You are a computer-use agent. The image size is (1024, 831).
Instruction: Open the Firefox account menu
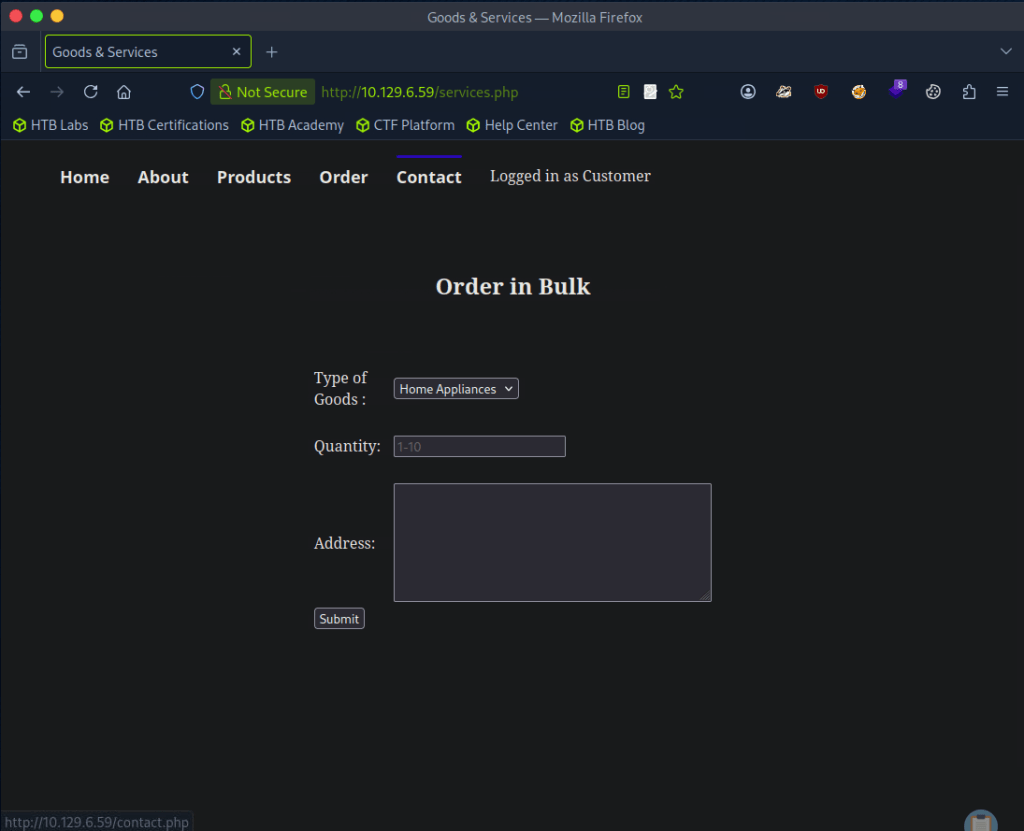[x=748, y=92]
